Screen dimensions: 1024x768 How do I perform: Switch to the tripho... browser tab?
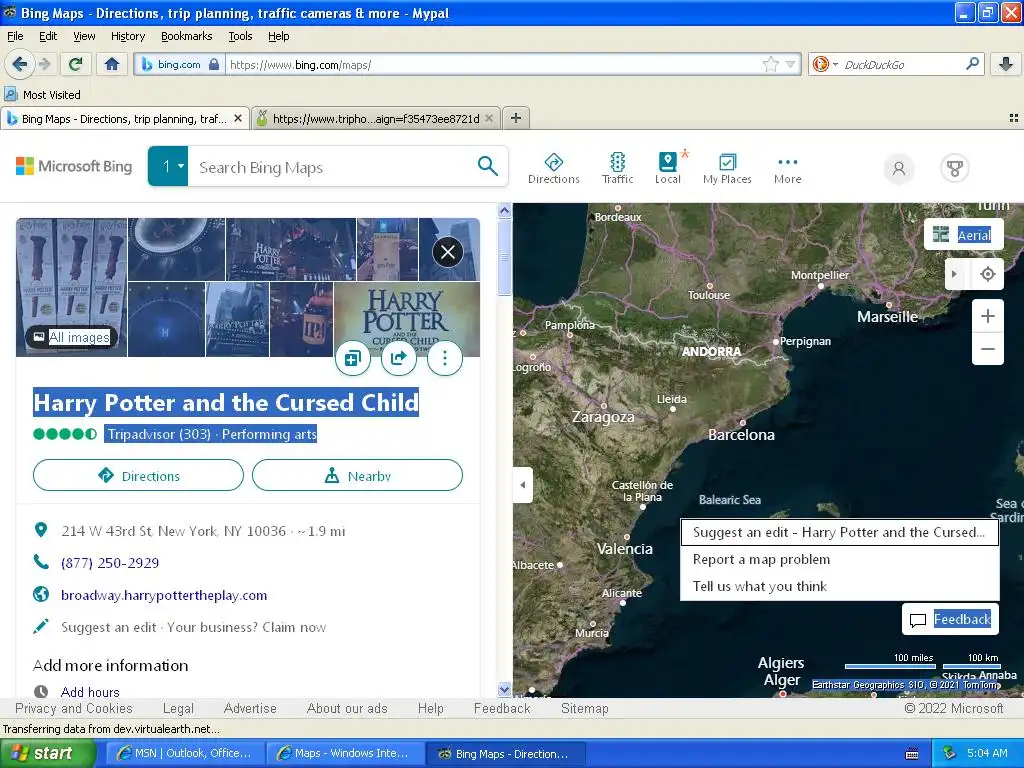[x=376, y=118]
